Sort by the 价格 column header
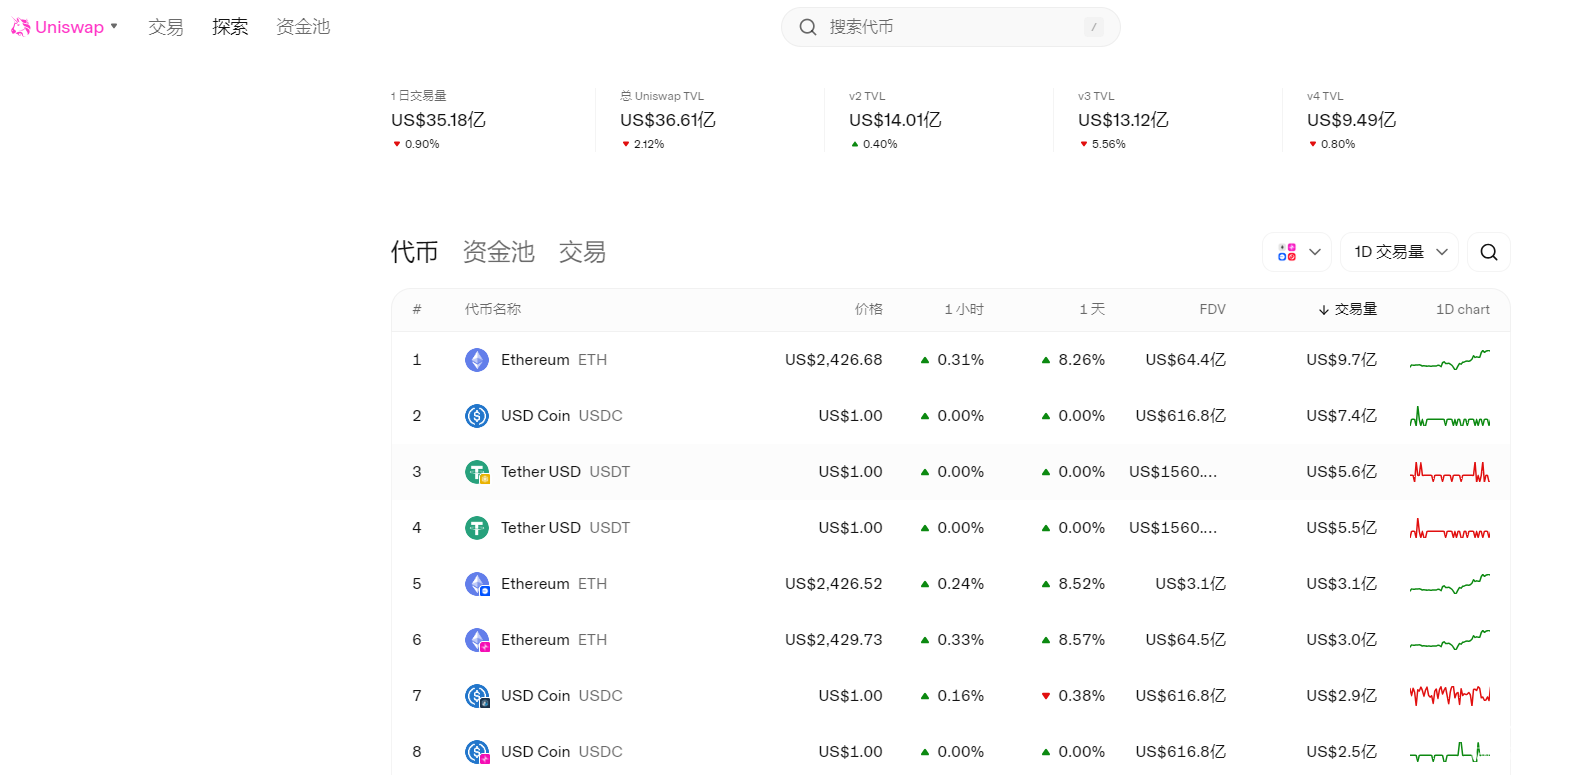 868,310
